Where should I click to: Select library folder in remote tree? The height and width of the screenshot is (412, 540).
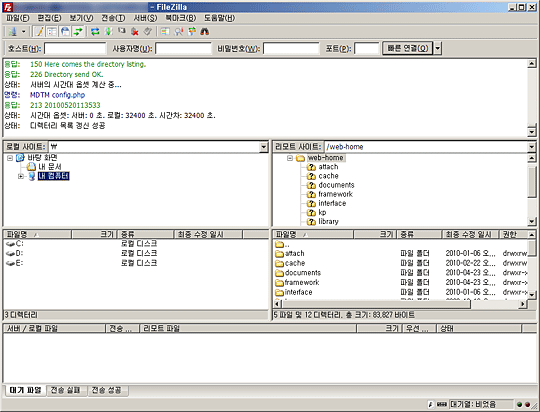tap(328, 222)
